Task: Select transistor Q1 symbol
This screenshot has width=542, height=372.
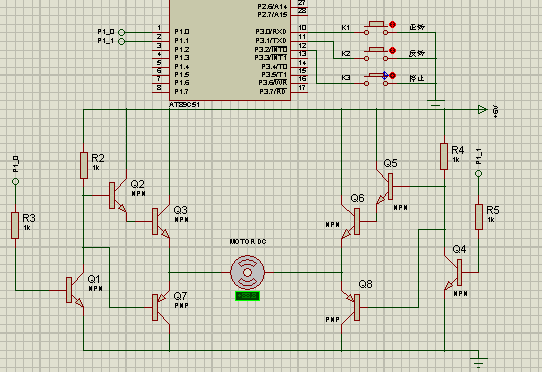Action: tap(74, 290)
